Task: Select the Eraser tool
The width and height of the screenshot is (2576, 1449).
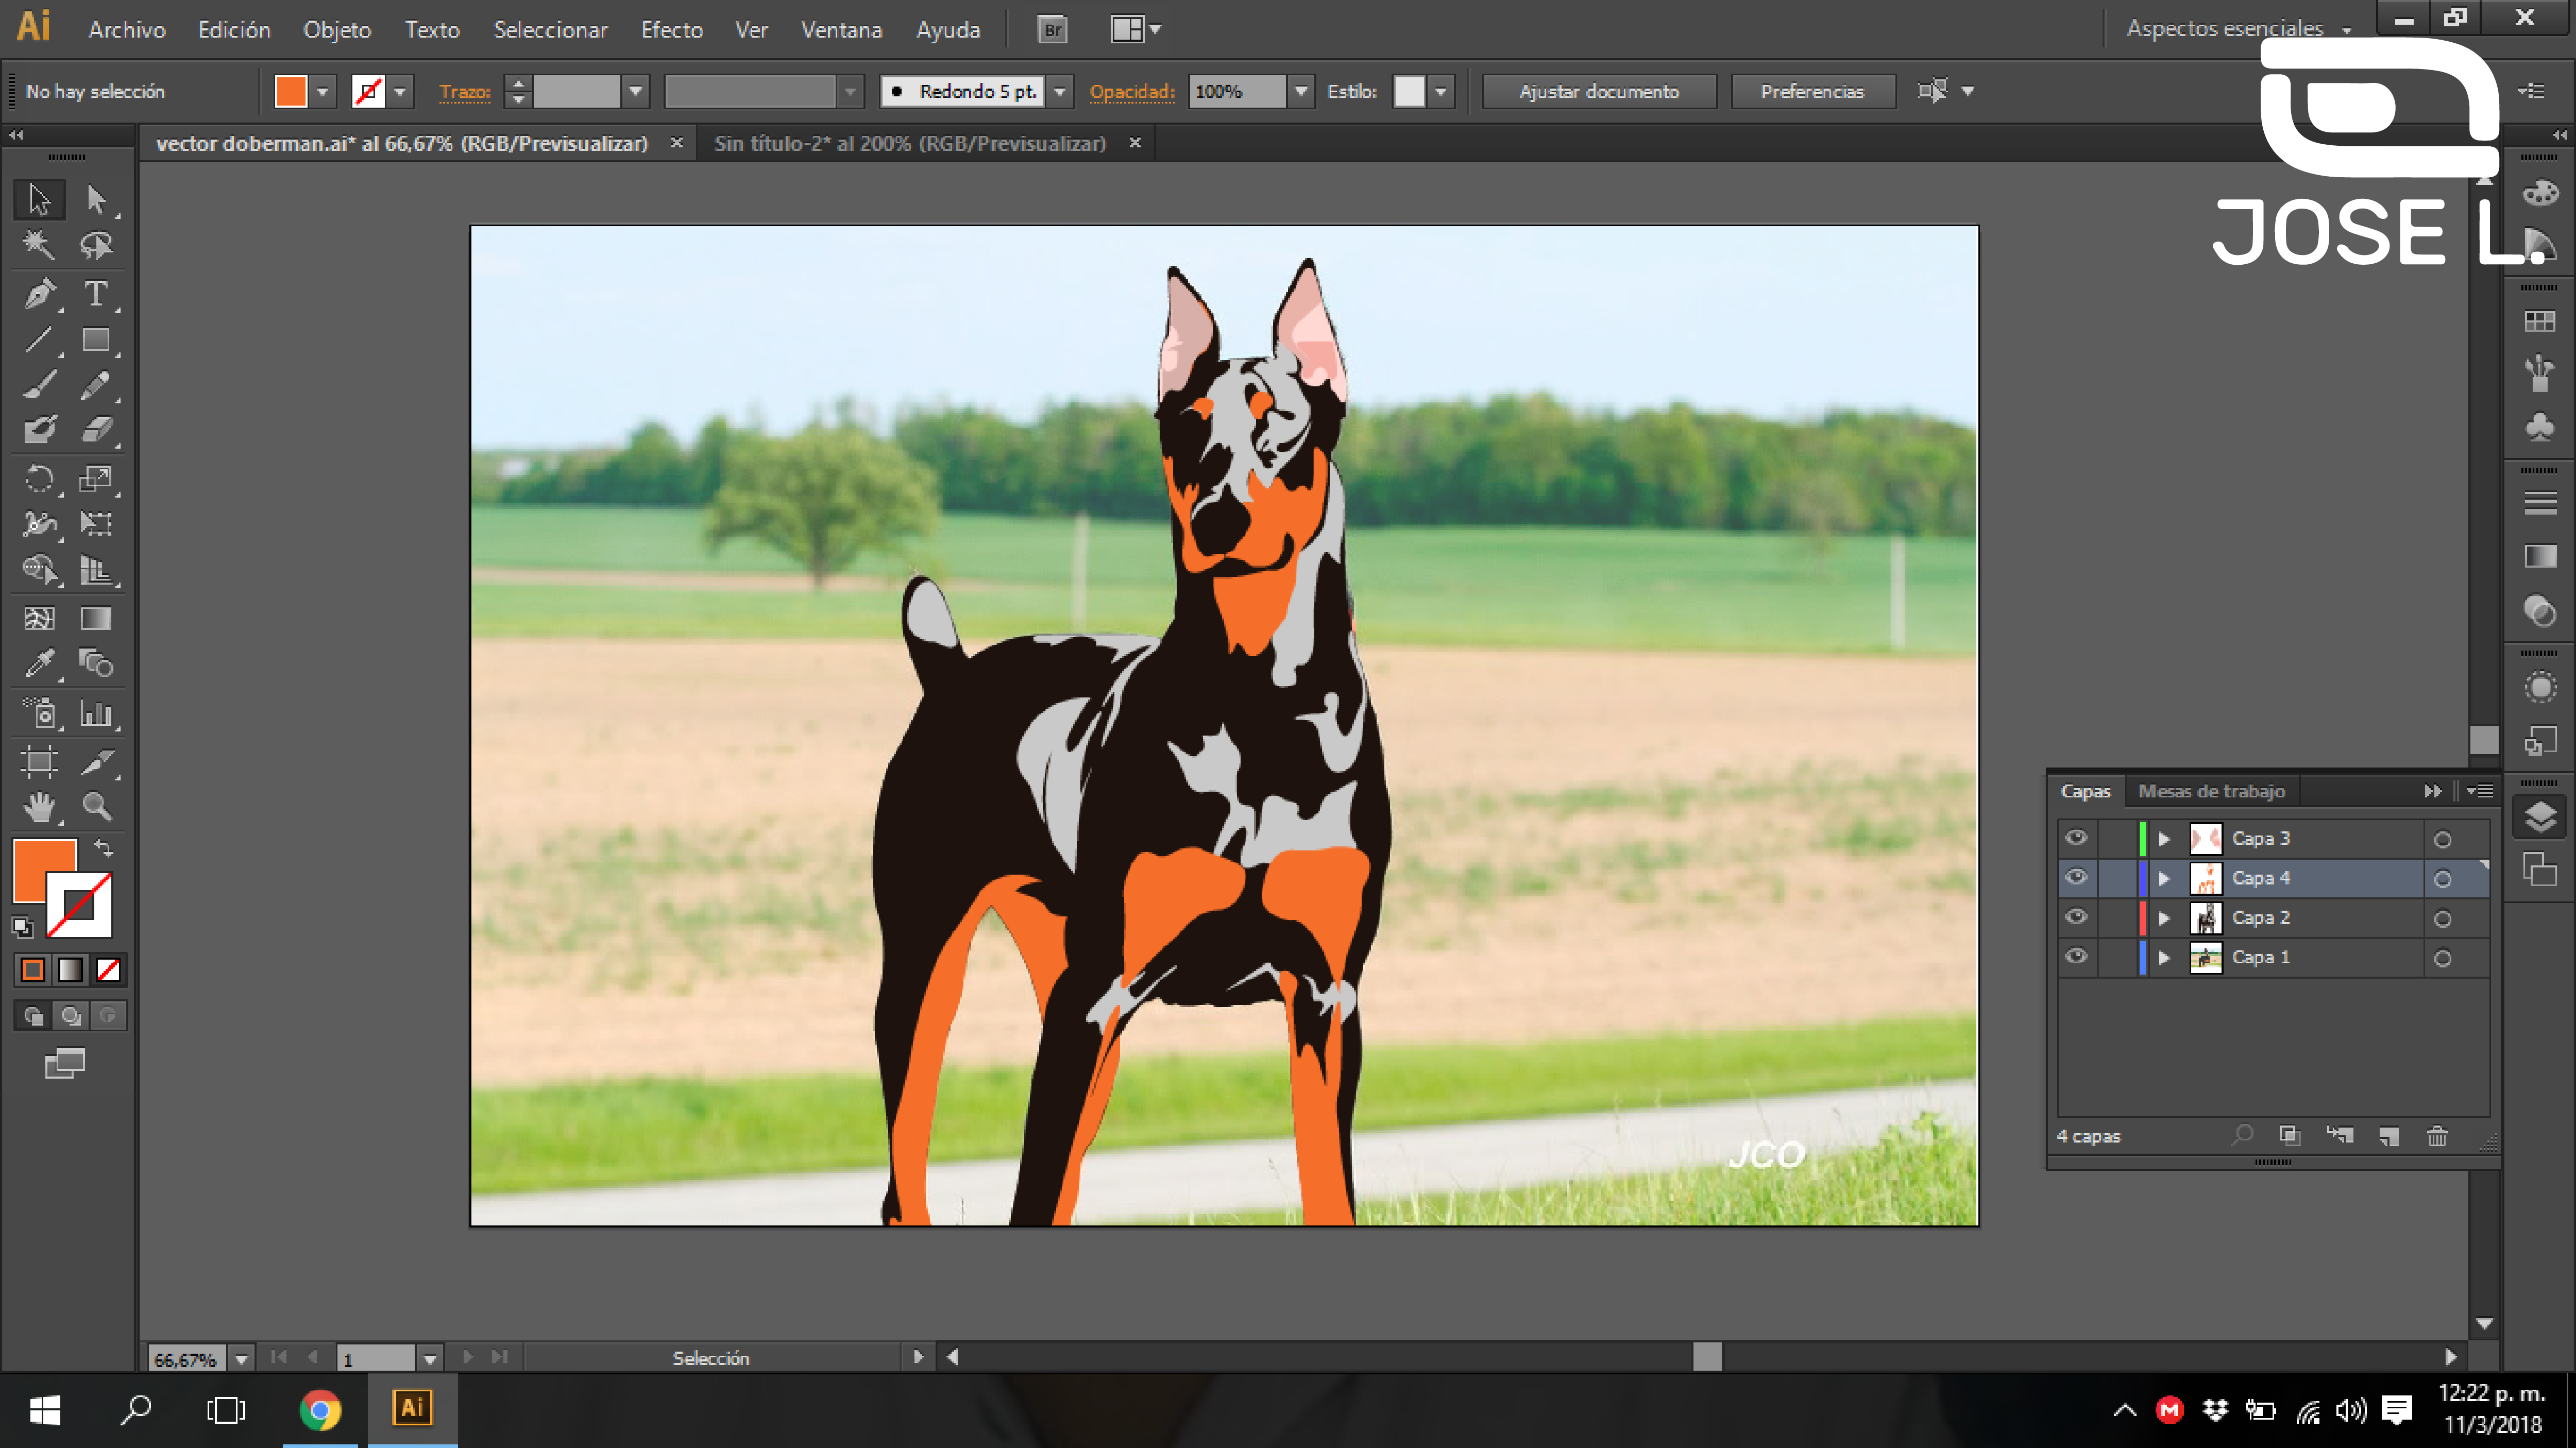Action: point(96,430)
